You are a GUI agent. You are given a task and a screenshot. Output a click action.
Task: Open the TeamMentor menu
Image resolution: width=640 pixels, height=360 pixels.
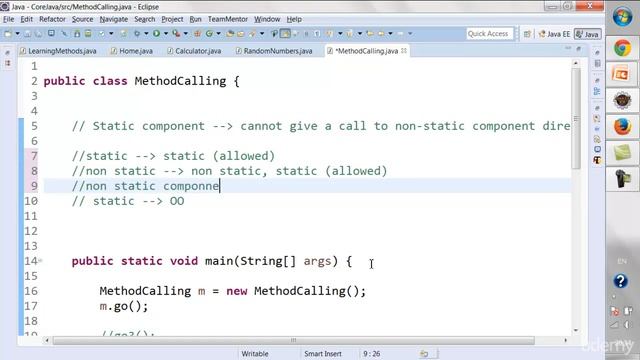[x=228, y=19]
